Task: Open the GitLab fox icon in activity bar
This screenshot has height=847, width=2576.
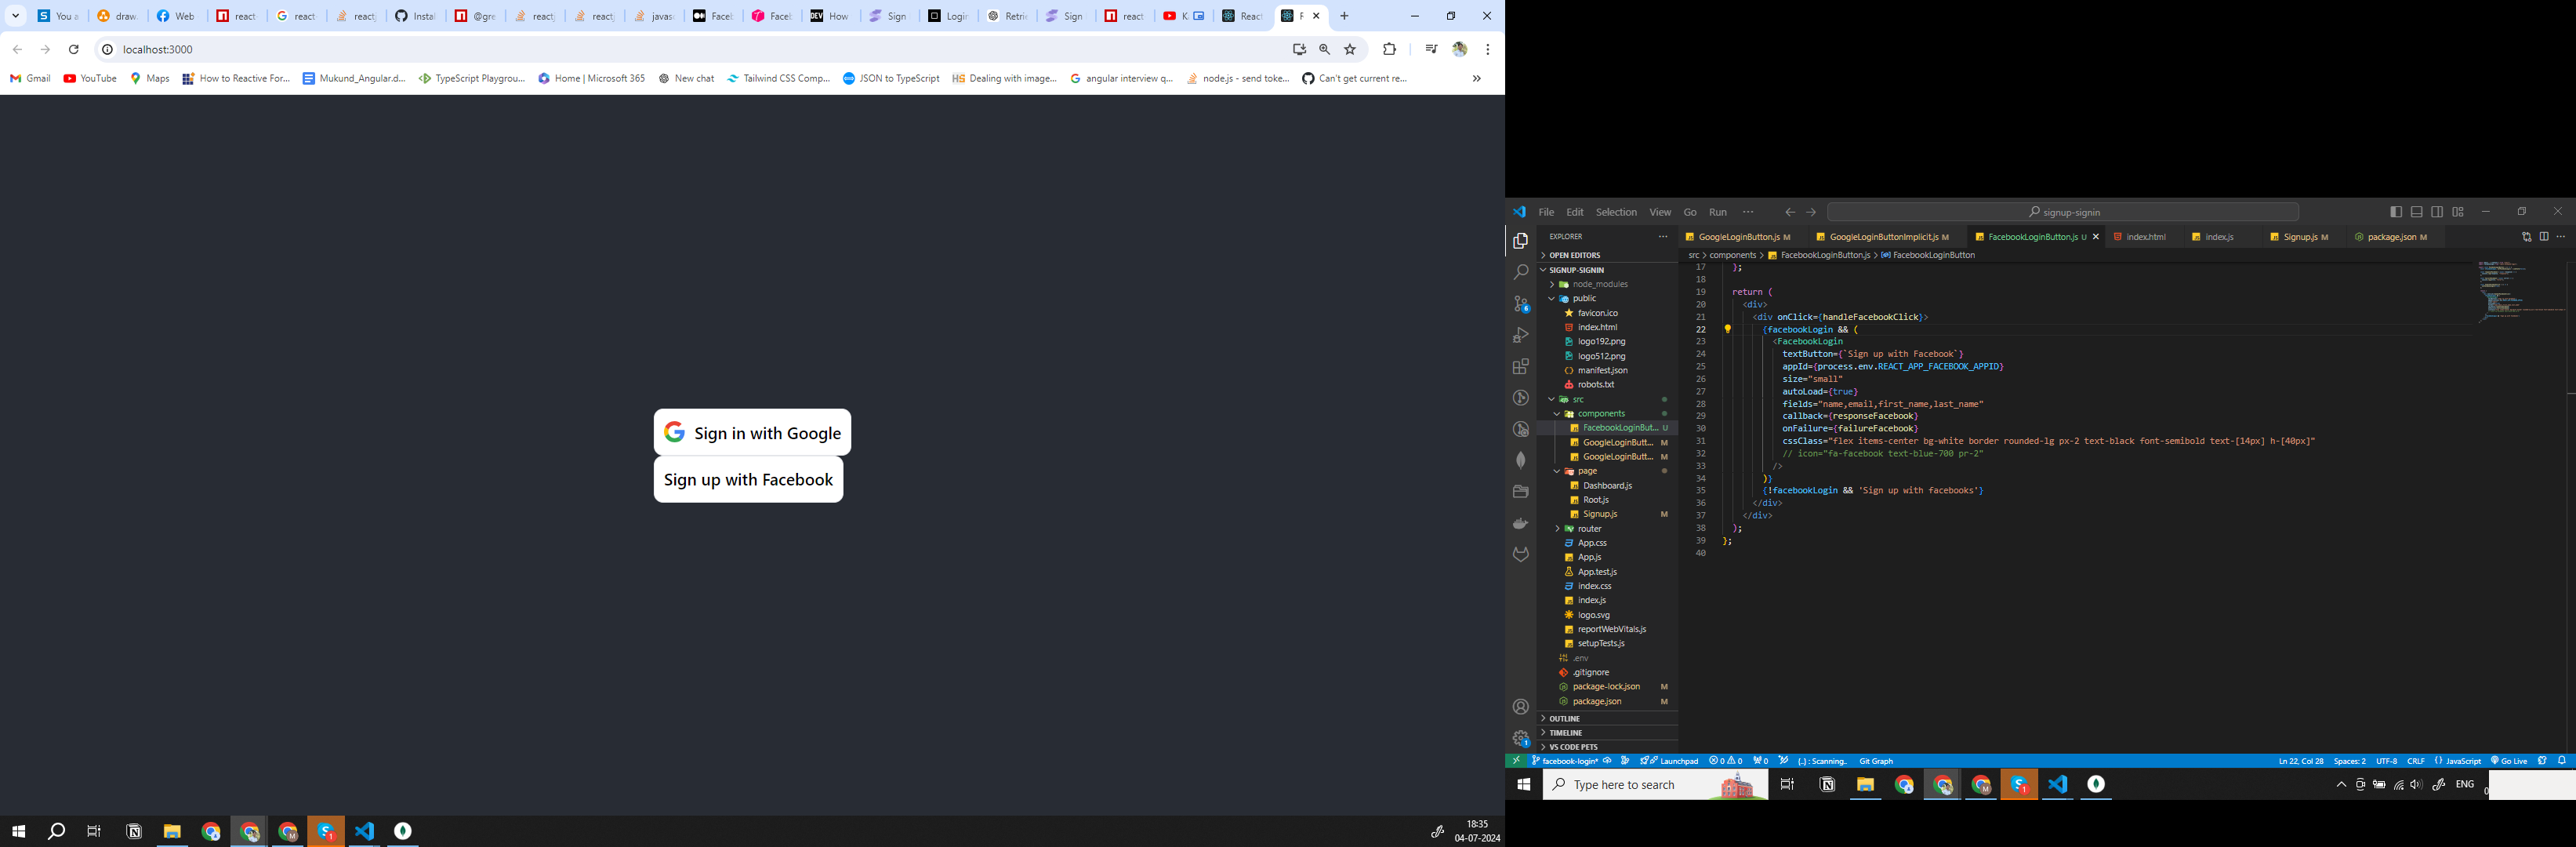Action: 1521,554
